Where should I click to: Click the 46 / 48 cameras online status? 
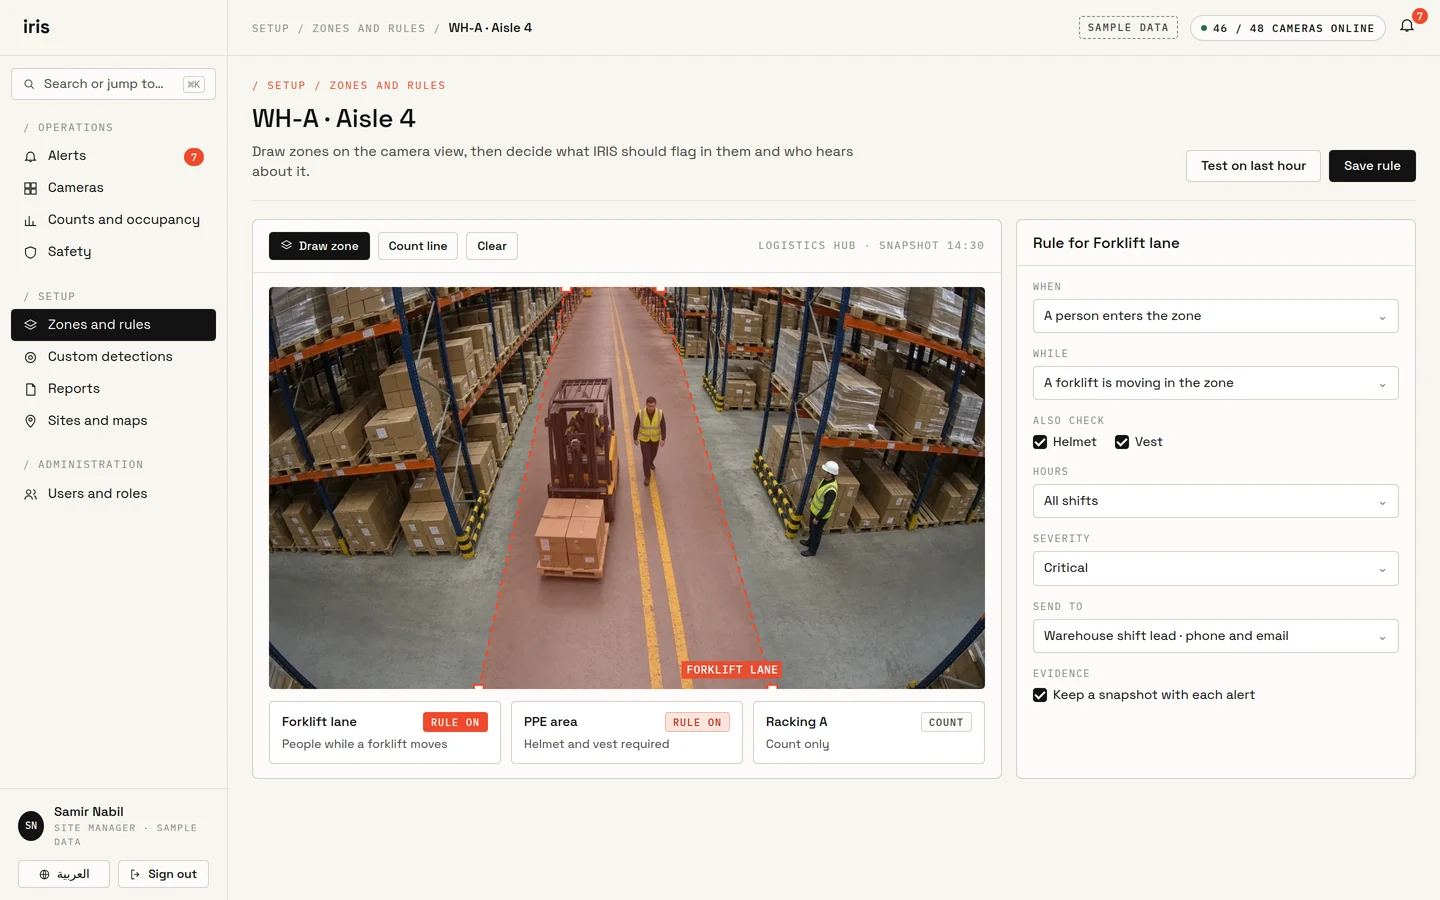pyautogui.click(x=1288, y=28)
